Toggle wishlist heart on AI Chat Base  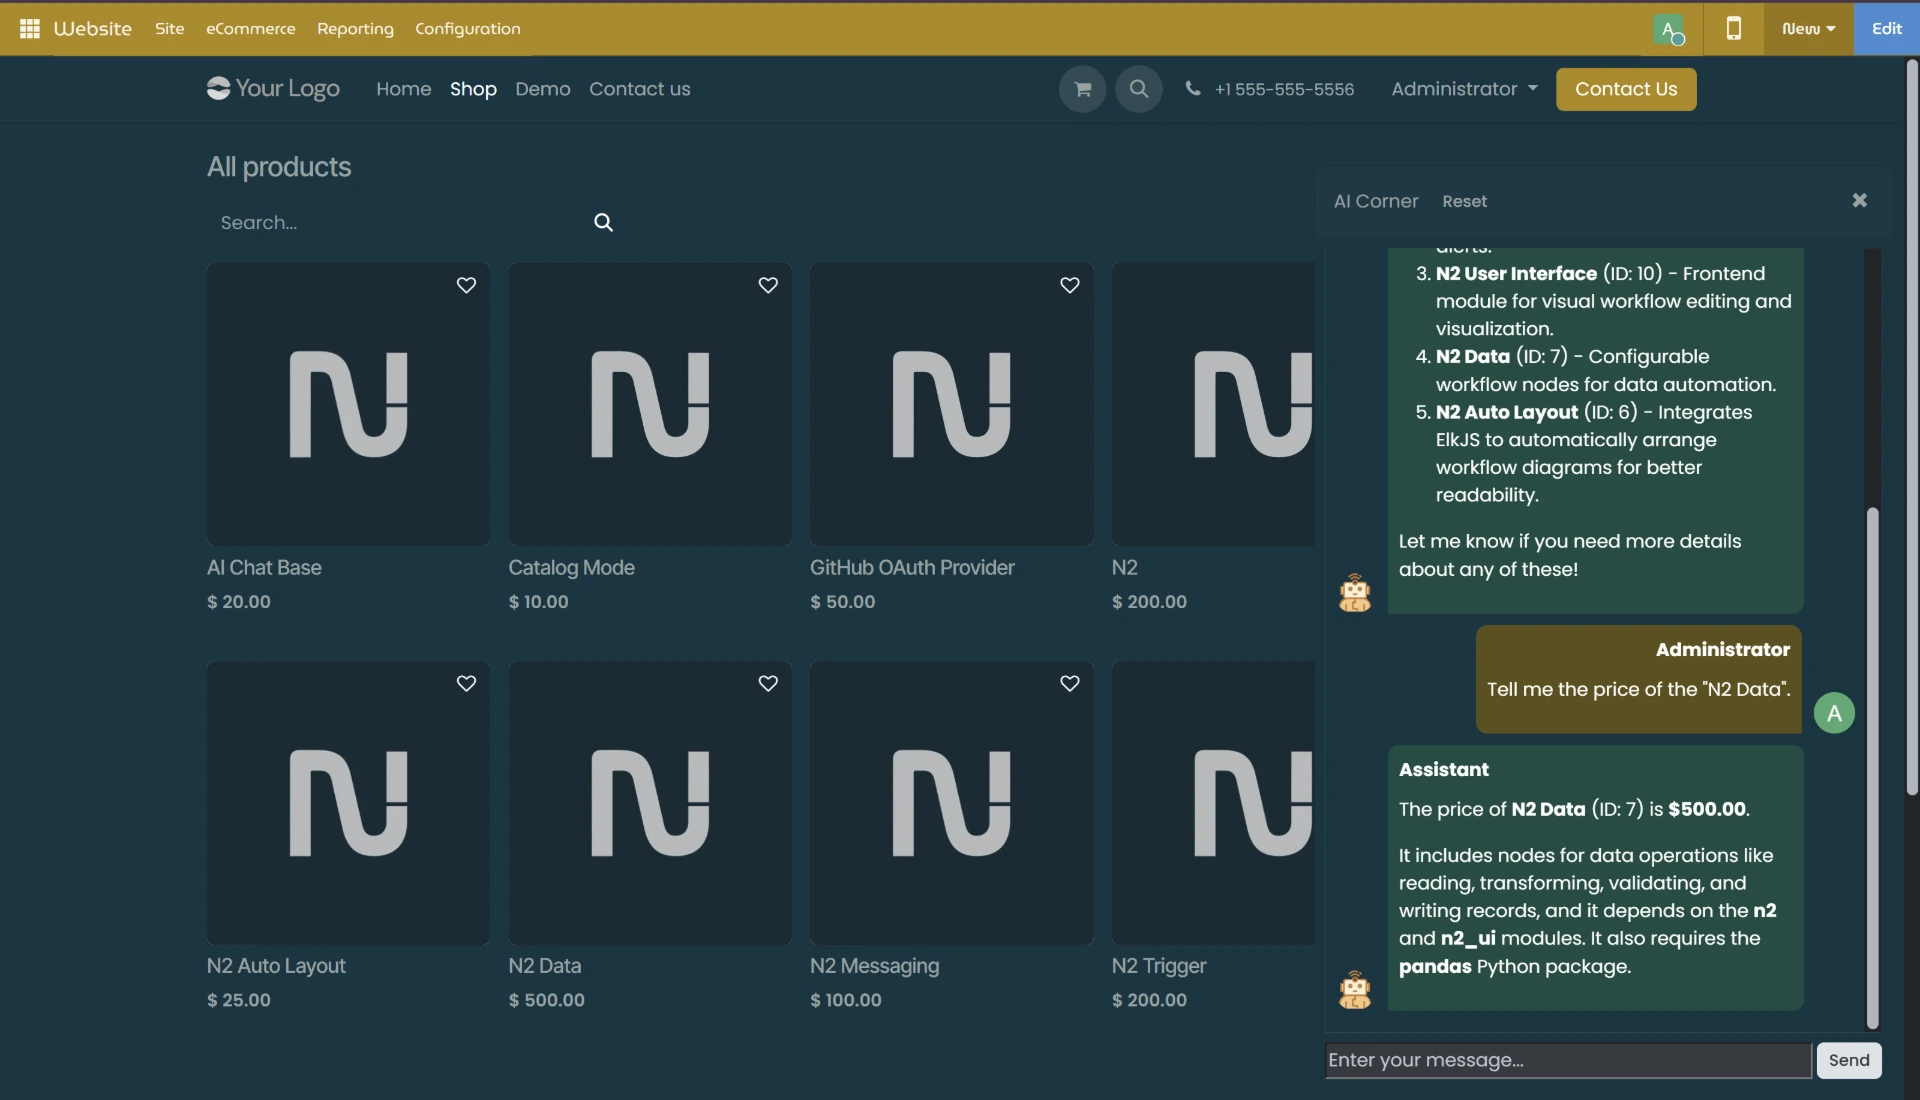click(466, 285)
